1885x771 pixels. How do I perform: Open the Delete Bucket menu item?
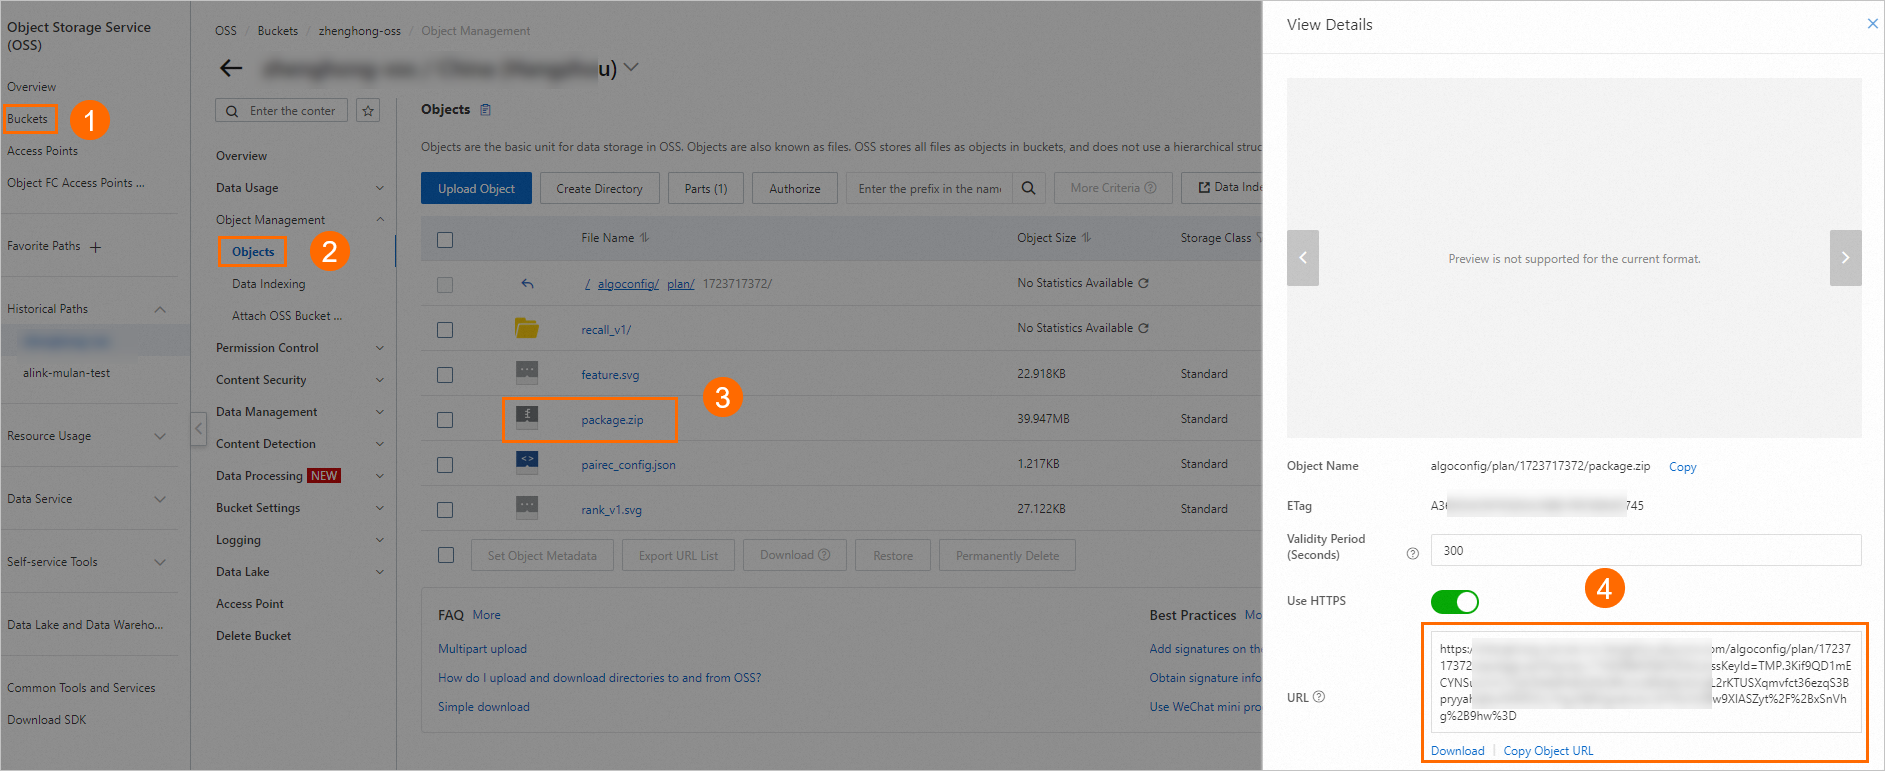pos(254,636)
